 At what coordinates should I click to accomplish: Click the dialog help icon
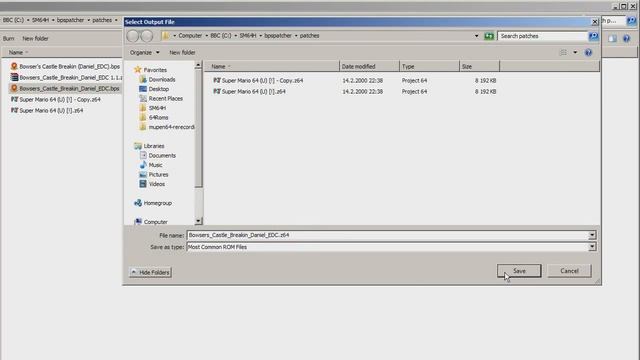pyautogui.click(x=588, y=53)
